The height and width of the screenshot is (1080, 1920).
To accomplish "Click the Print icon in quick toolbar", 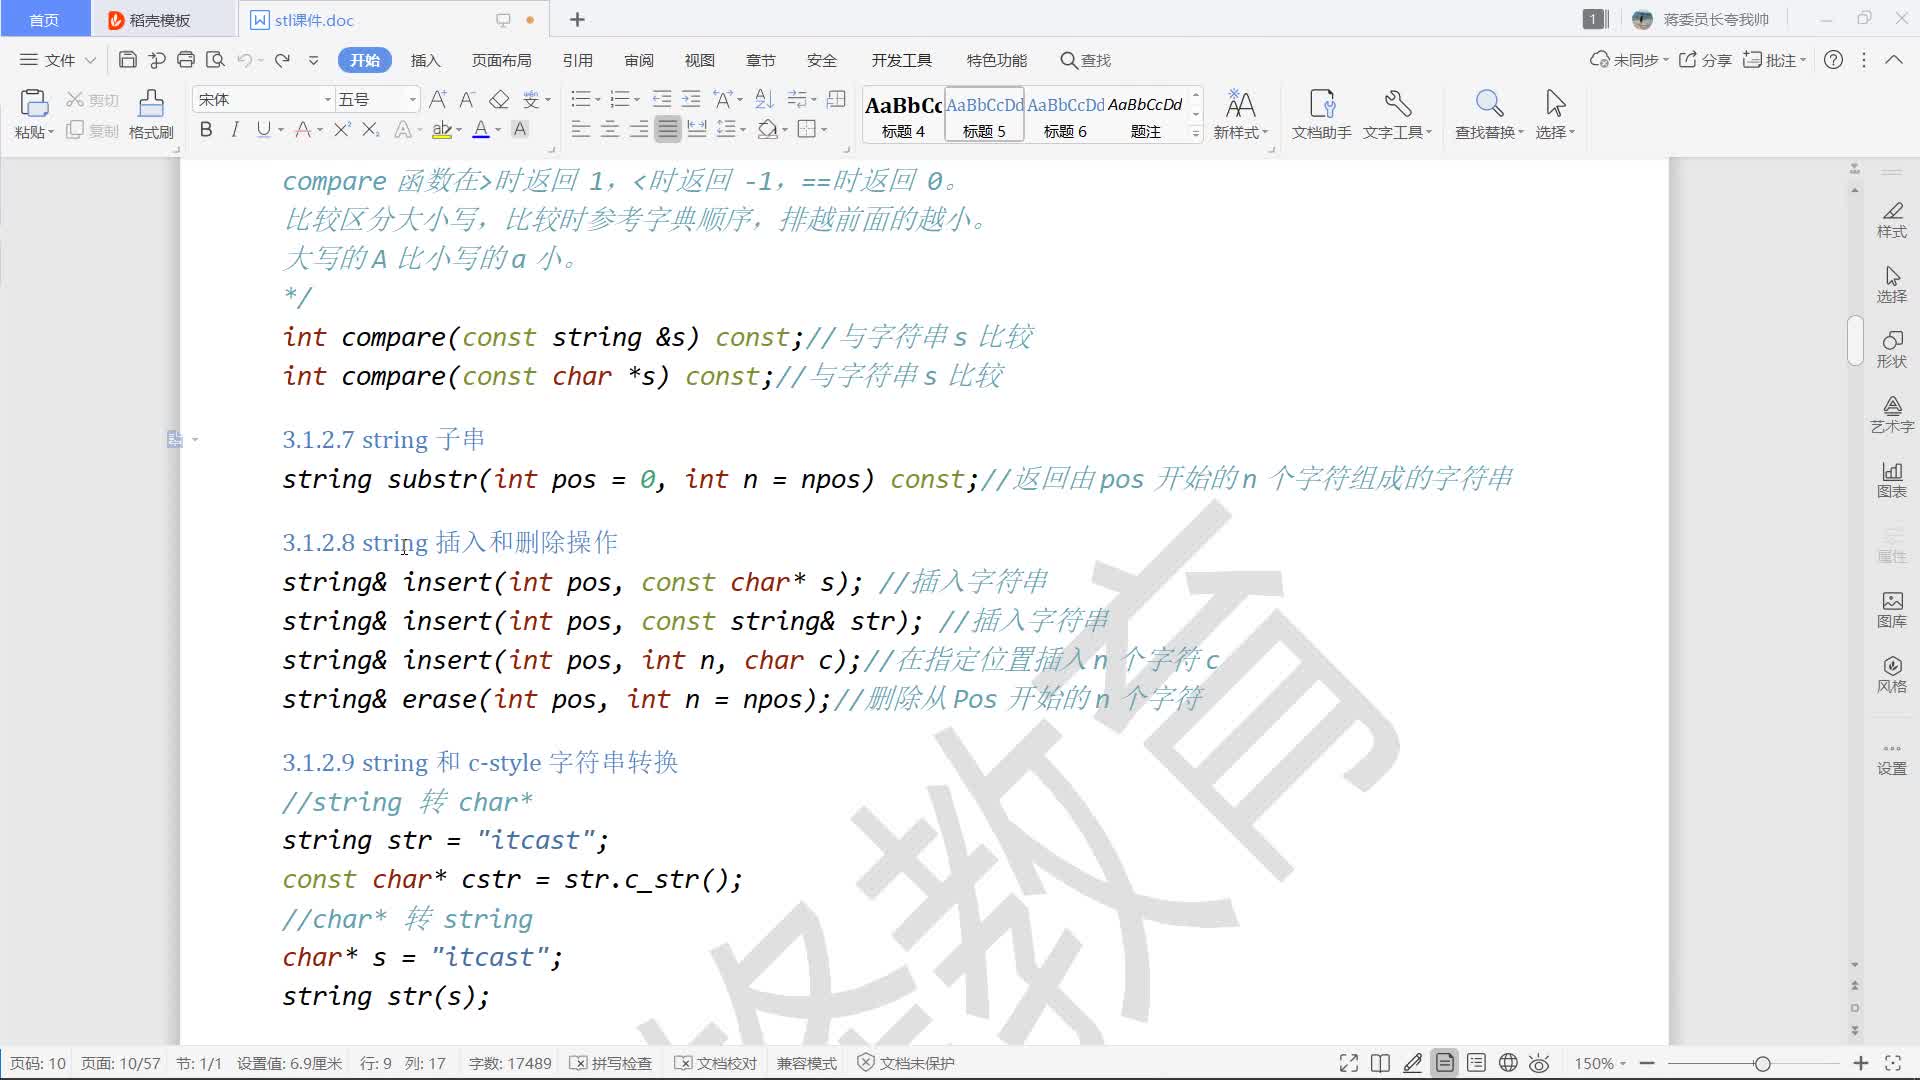I will point(186,60).
